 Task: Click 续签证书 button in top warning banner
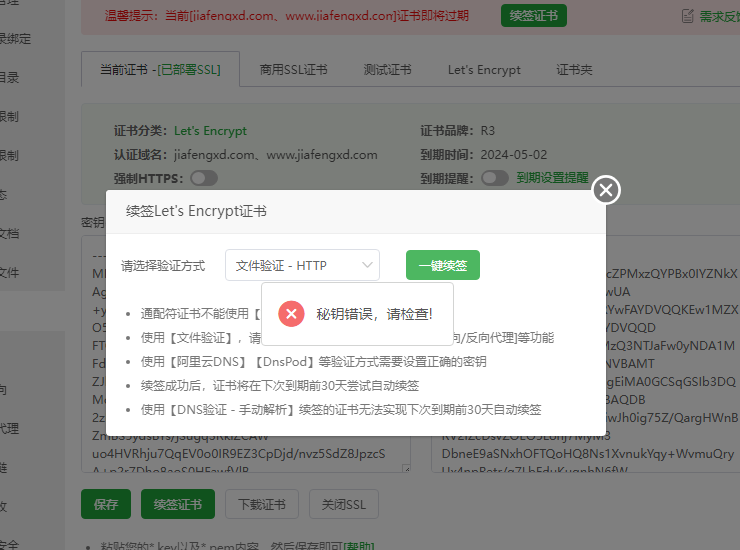(x=534, y=16)
